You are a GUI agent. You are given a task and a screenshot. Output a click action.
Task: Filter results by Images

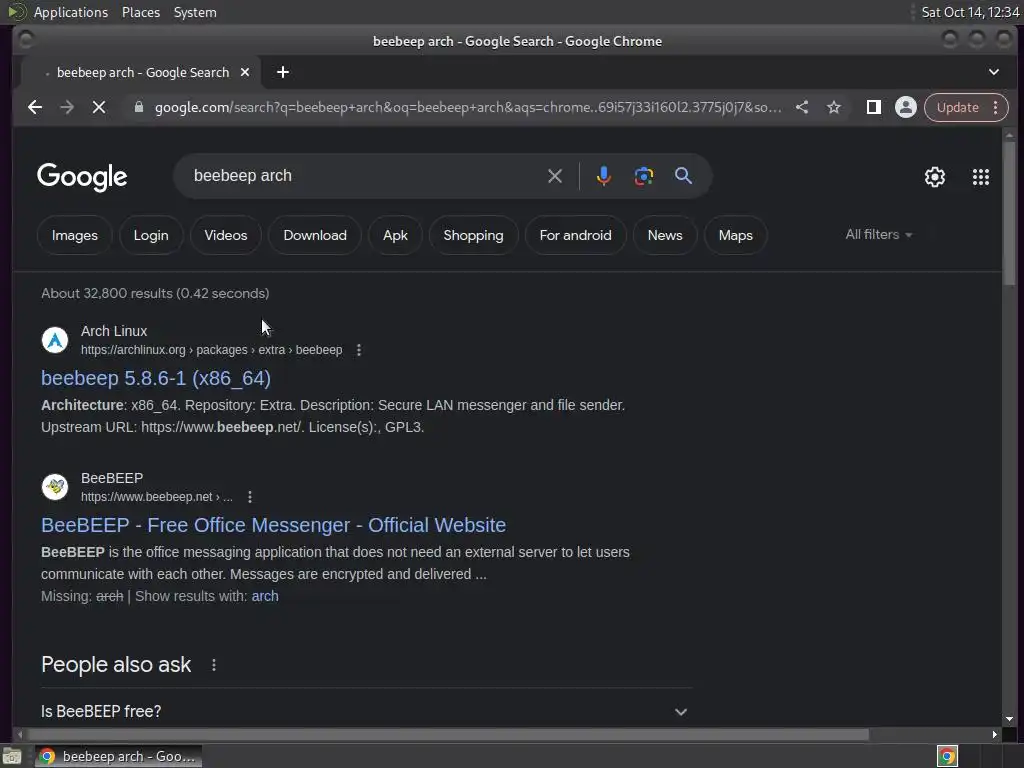74,235
